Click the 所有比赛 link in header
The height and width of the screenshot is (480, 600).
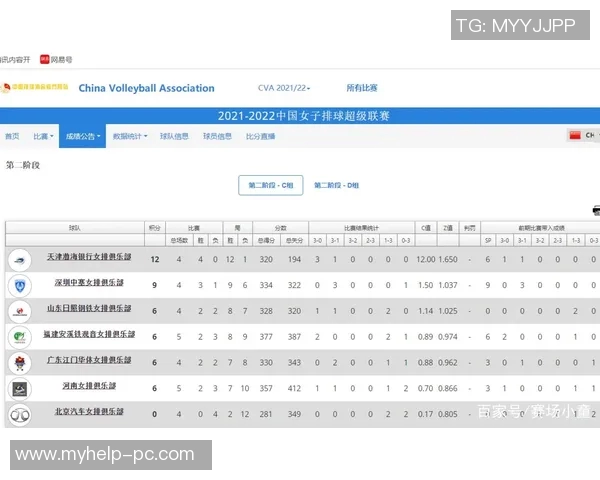(x=362, y=88)
